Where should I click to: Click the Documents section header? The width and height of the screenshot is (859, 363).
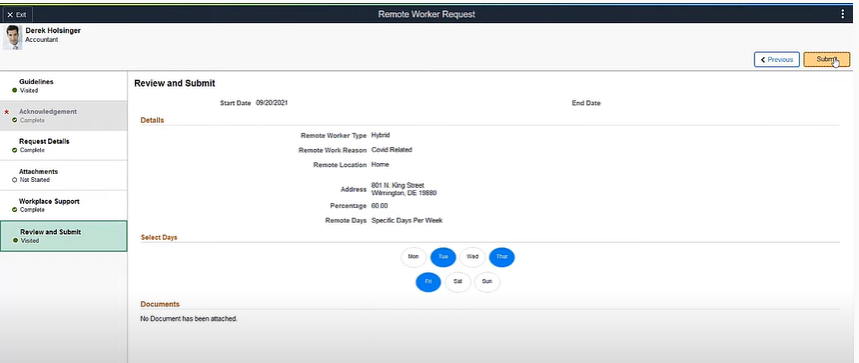coord(160,304)
